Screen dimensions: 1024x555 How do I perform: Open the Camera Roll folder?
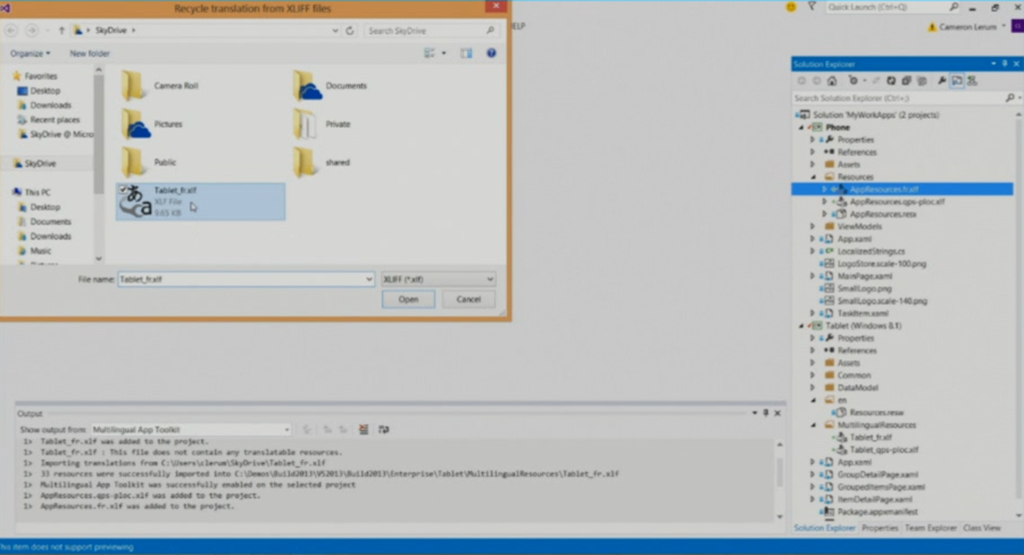tap(160, 86)
